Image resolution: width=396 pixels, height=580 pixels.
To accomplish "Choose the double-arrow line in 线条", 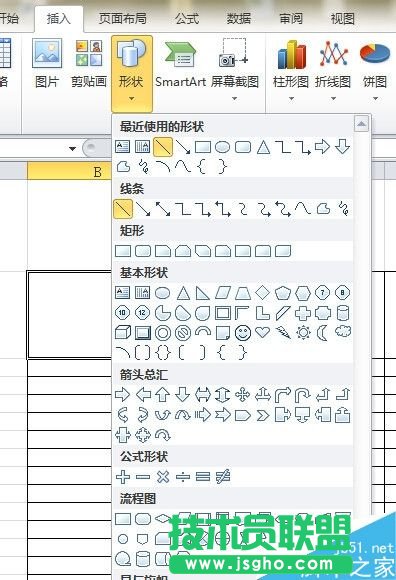I will (x=163, y=209).
